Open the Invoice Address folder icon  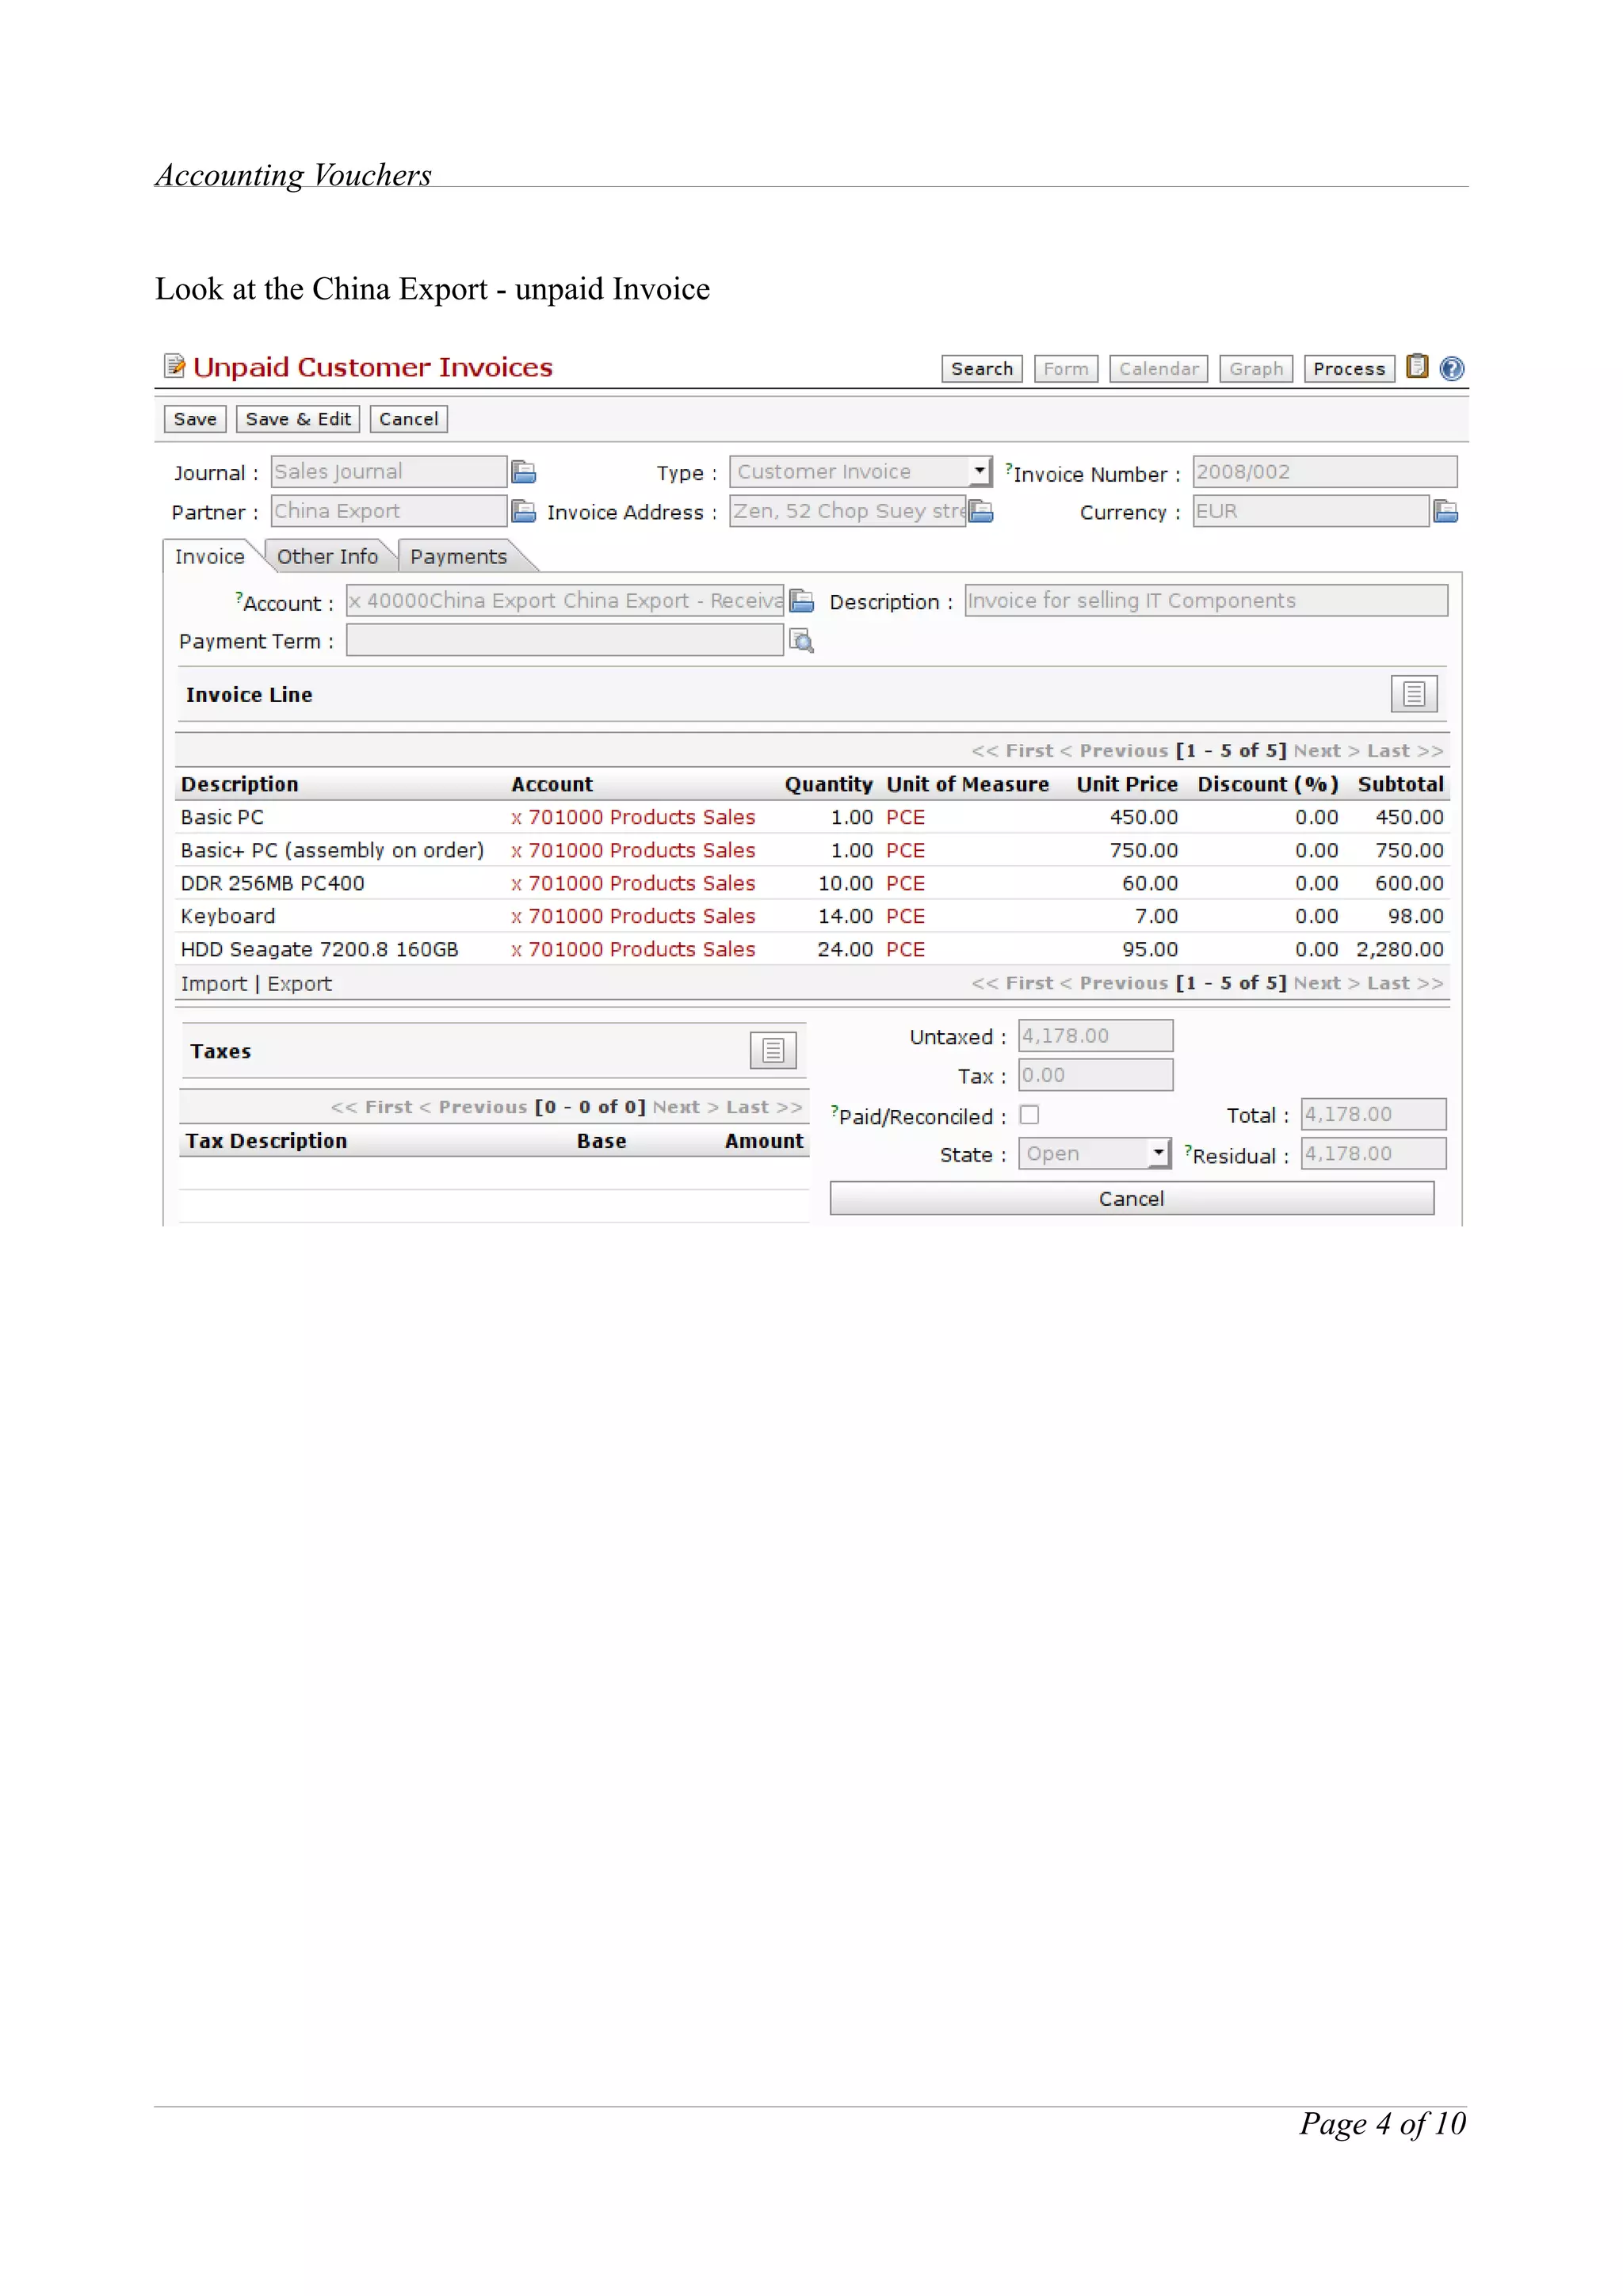pos(981,512)
